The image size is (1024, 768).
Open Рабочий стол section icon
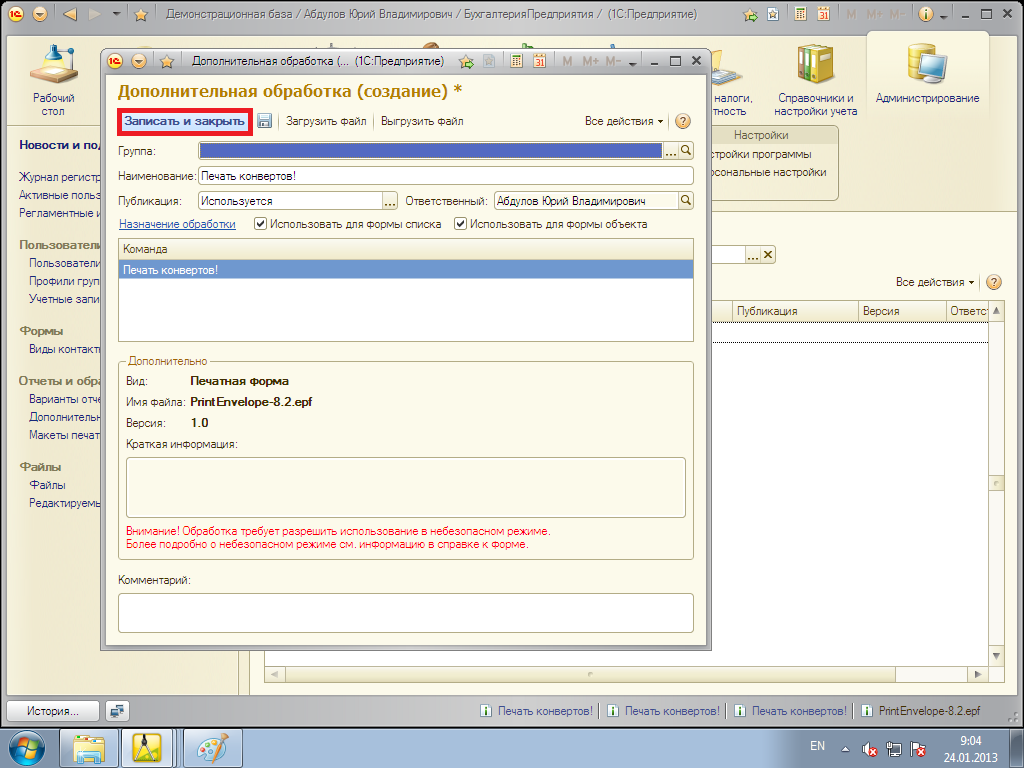click(54, 75)
